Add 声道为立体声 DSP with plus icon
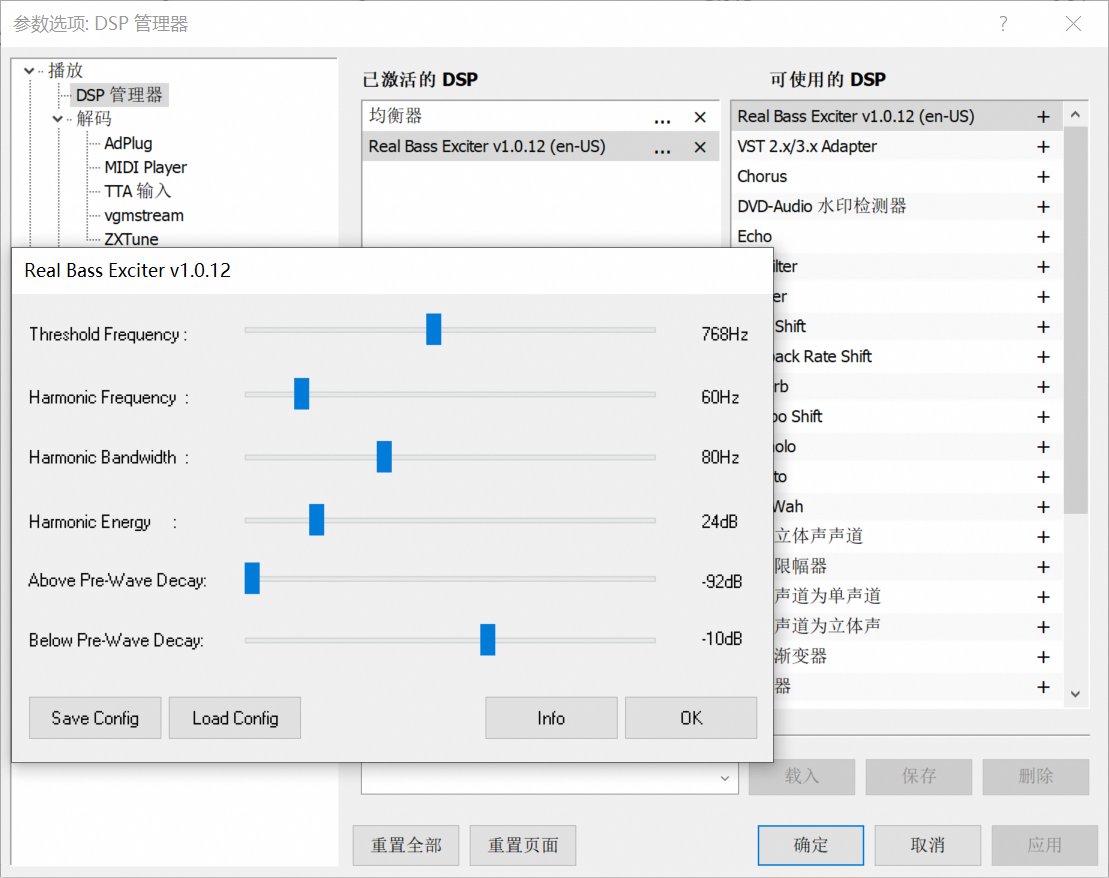This screenshot has width=1109, height=878. coord(1043,628)
